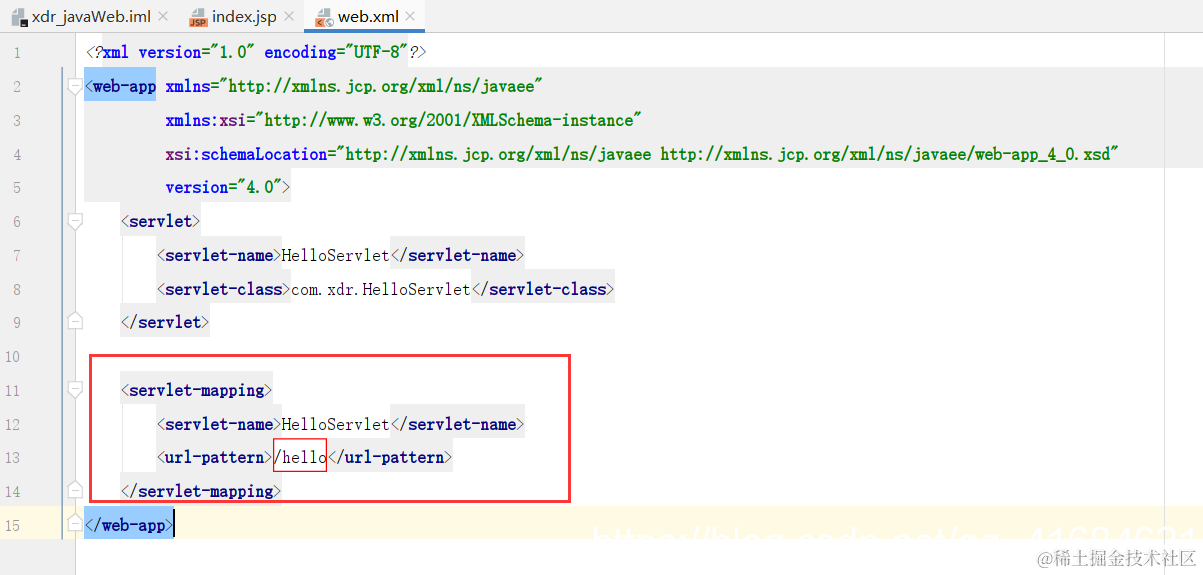Click the opening servlet-mapping tag on line 11
This screenshot has width=1203, height=575.
pos(196,390)
